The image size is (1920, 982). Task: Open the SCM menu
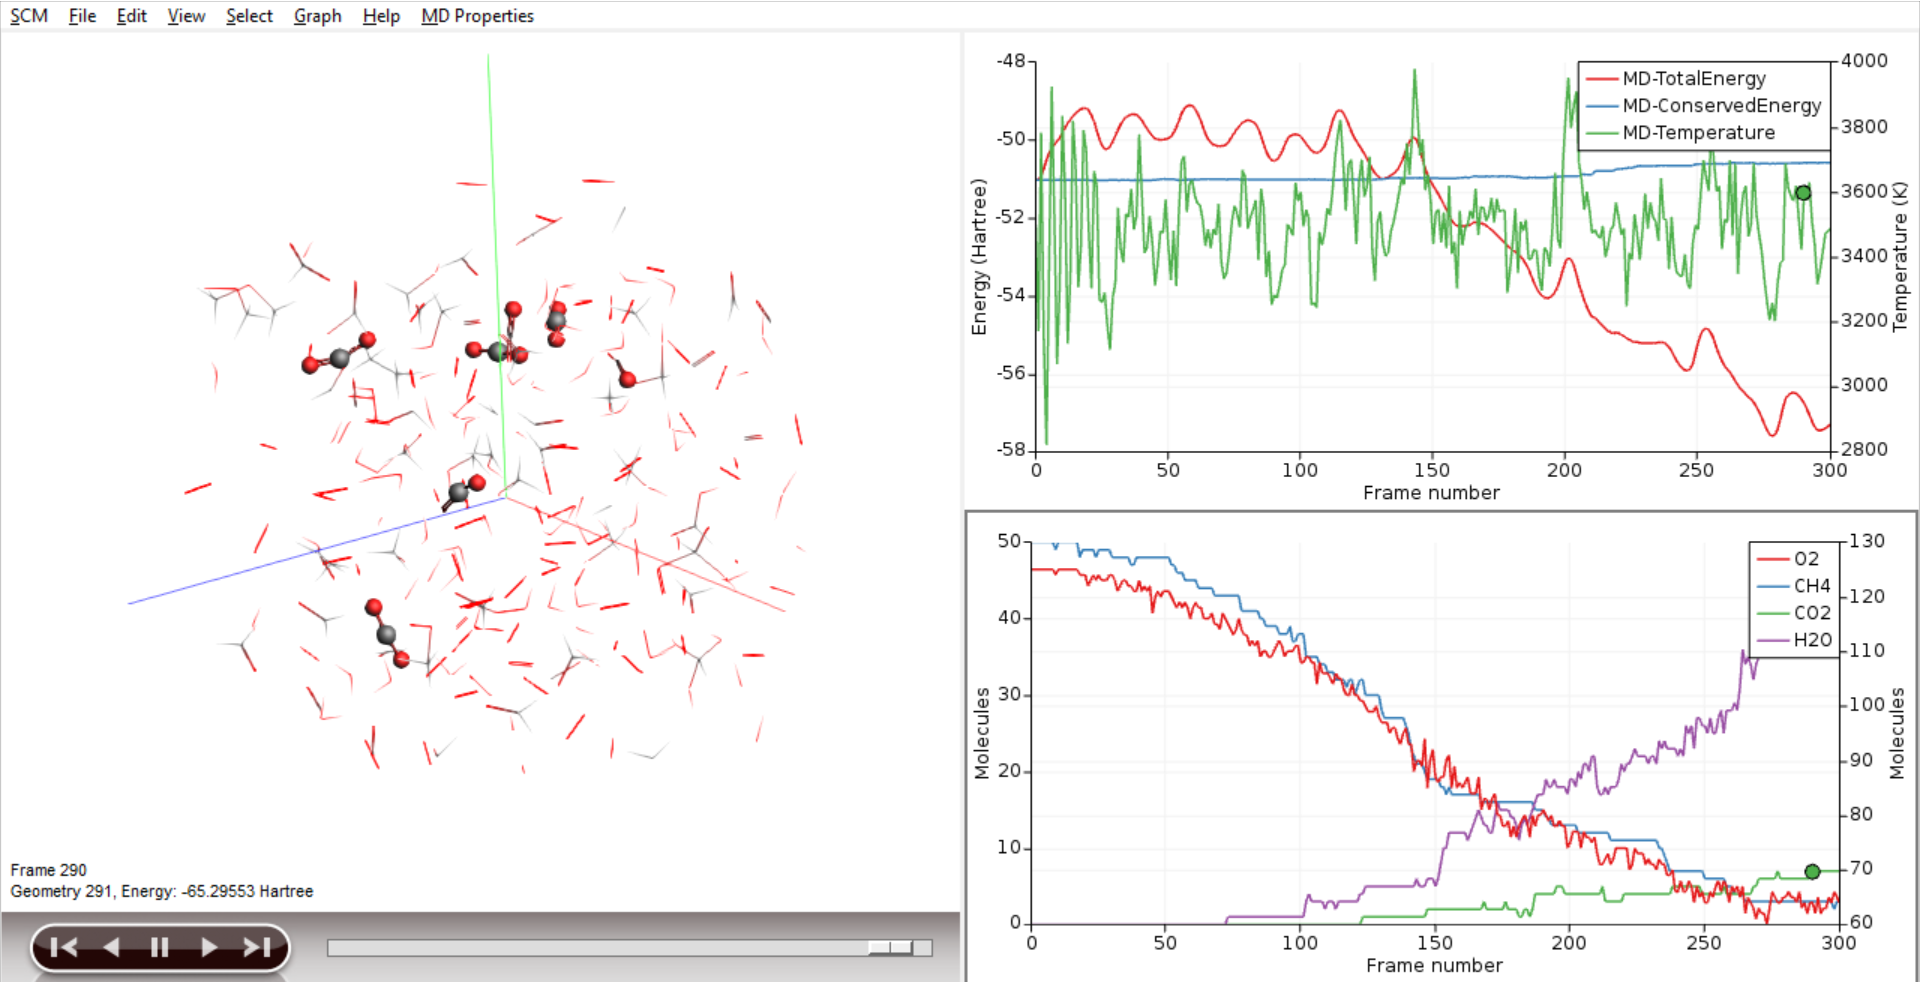[29, 16]
